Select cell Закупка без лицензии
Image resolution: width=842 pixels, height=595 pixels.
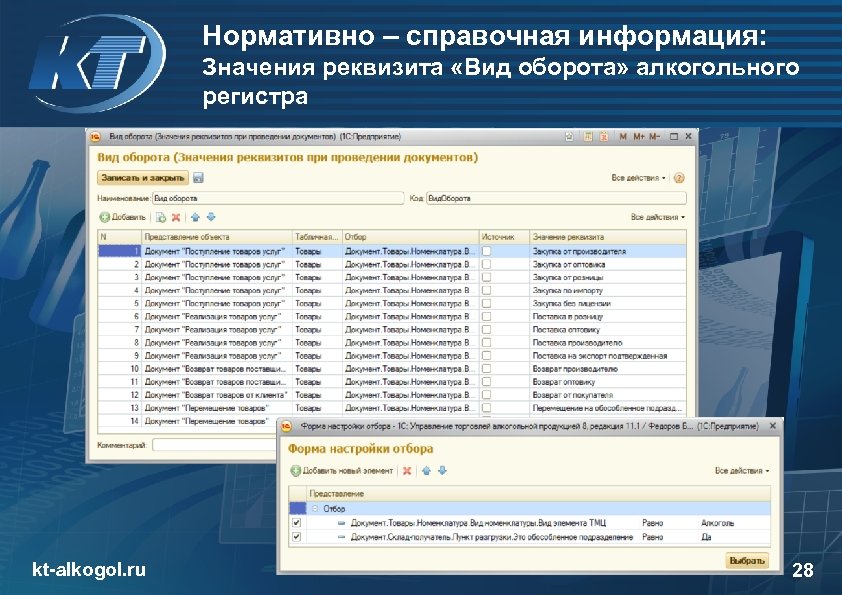[x=607, y=303]
